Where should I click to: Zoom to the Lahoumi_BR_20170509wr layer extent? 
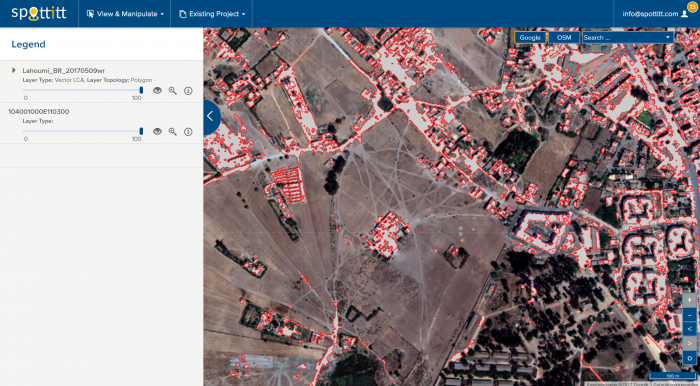point(173,91)
